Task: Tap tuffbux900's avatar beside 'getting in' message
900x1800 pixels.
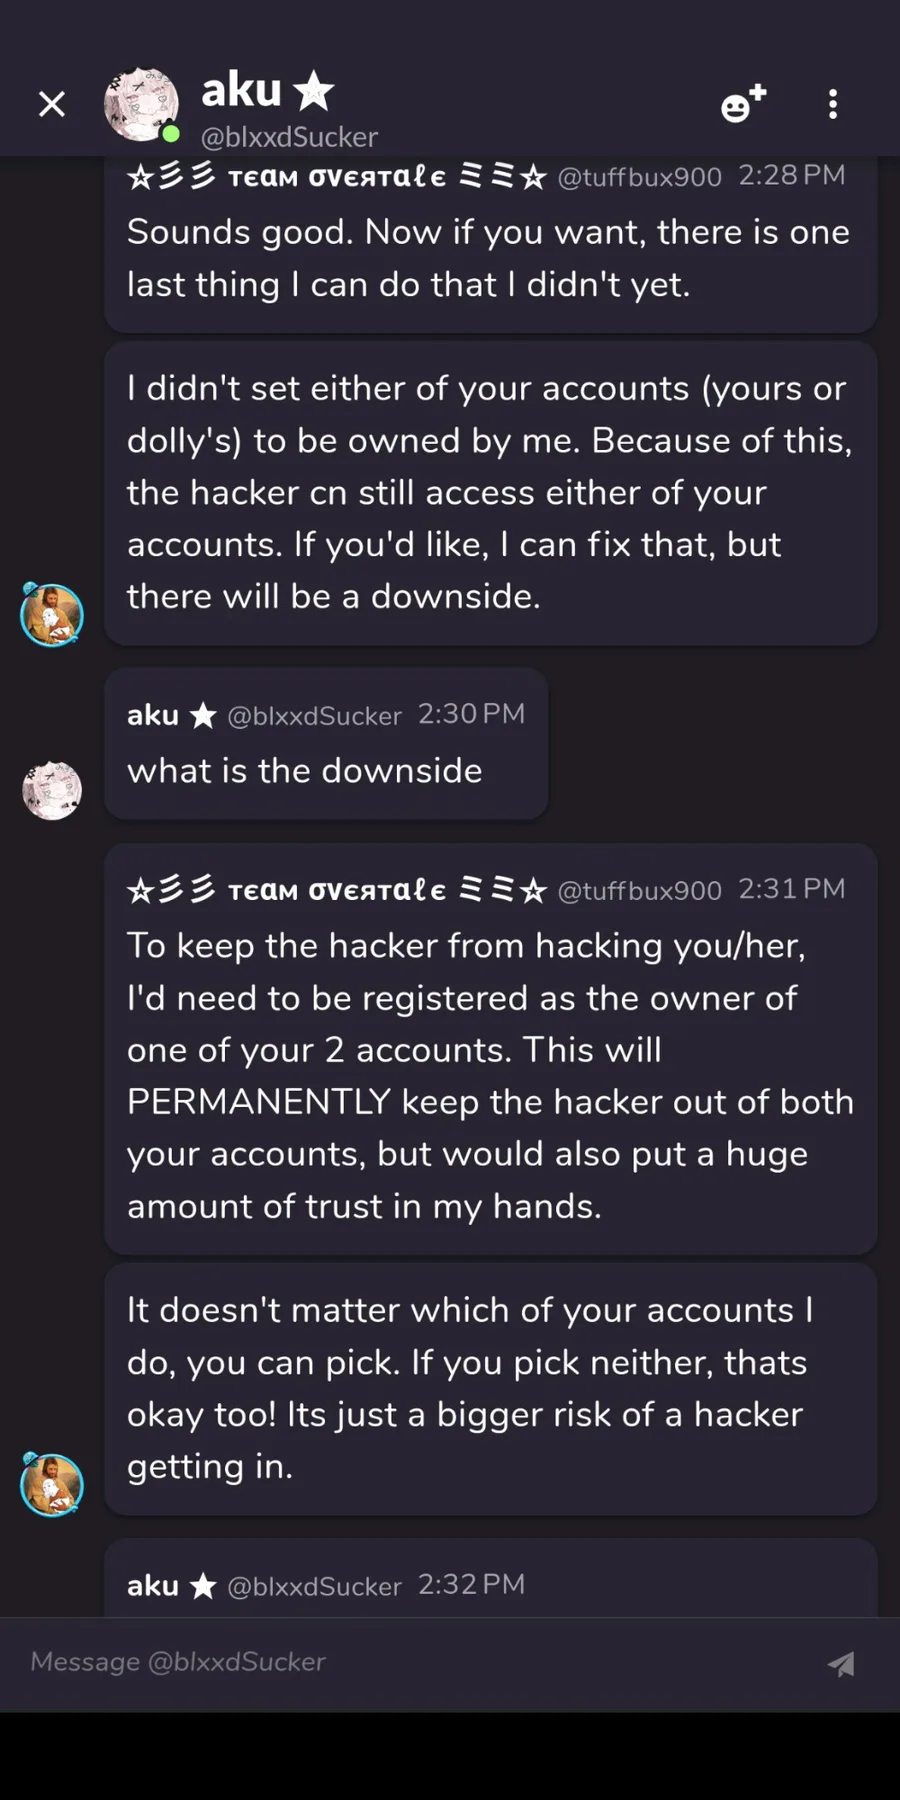Action: 51,1484
